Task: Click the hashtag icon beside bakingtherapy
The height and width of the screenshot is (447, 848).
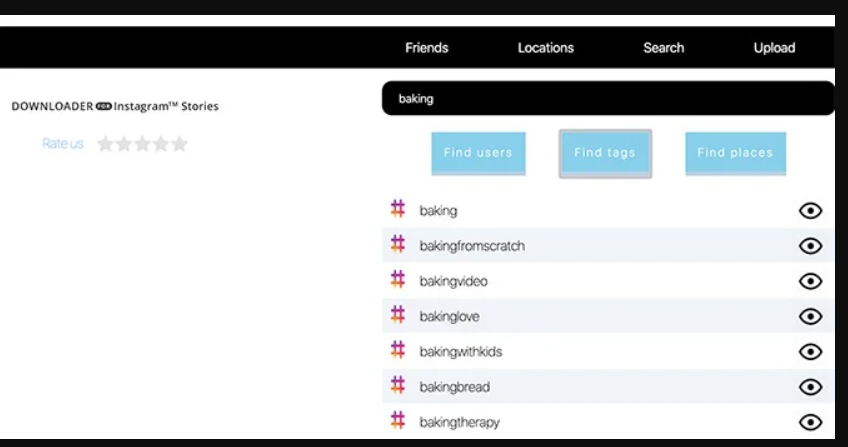Action: [398, 421]
